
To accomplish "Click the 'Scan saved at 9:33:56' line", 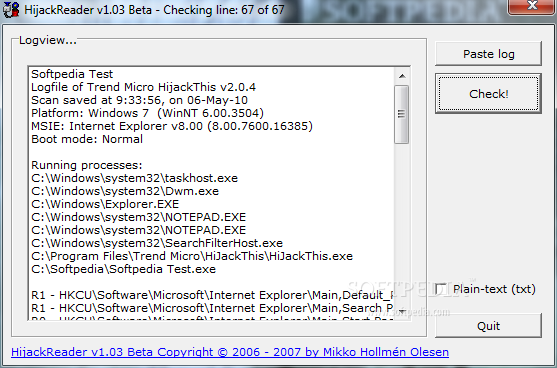I will 139,100.
